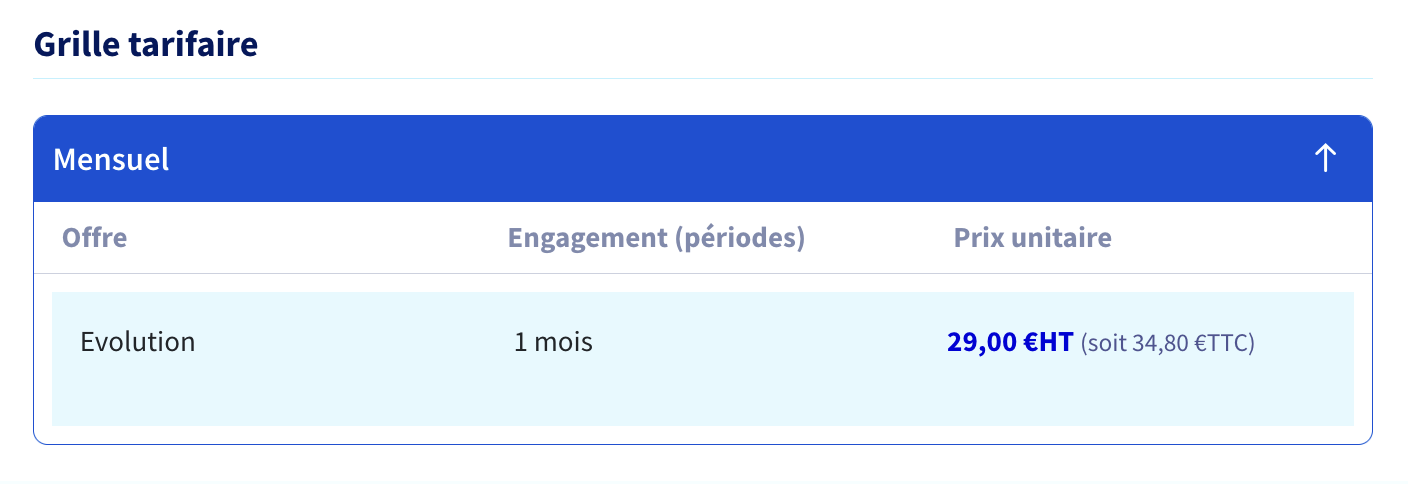
Task: Sort by the Offre column header
Action: (95, 238)
